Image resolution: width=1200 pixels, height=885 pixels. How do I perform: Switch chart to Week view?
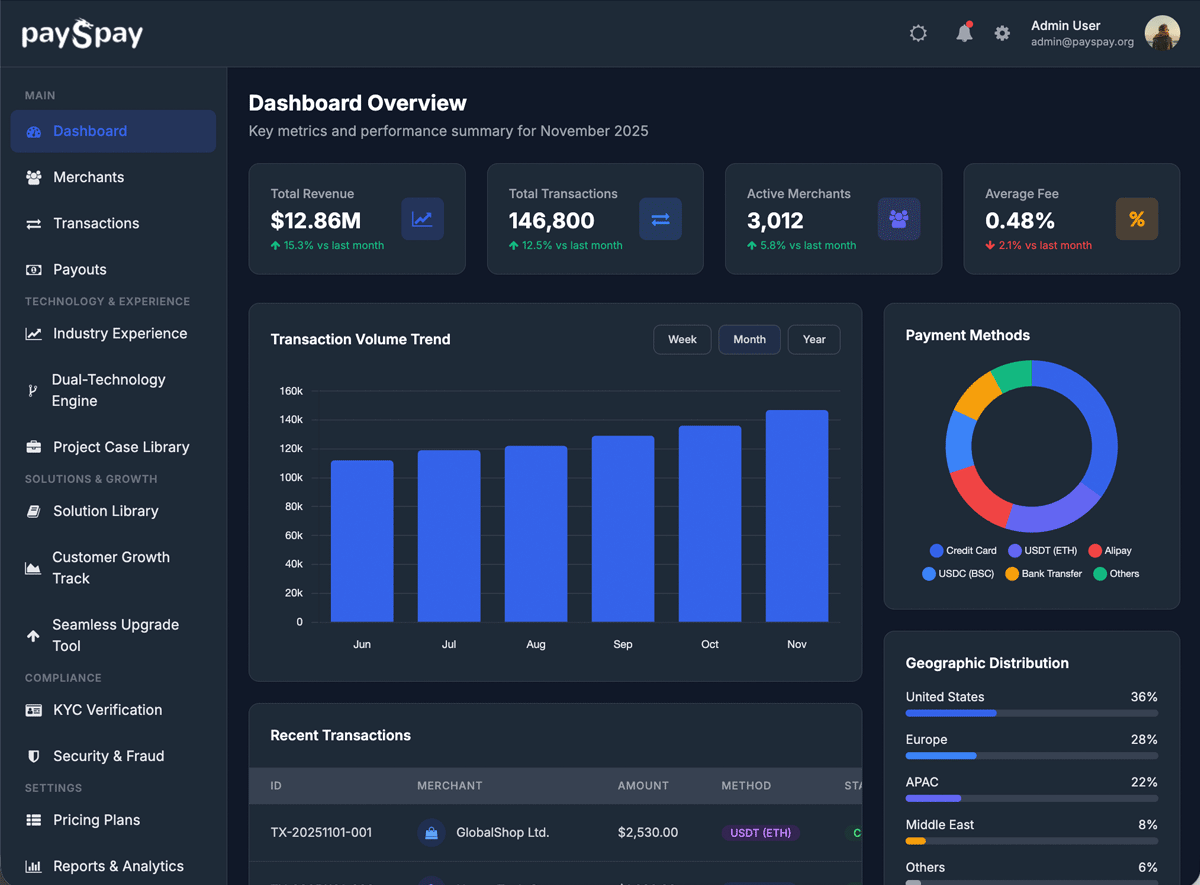tap(682, 339)
